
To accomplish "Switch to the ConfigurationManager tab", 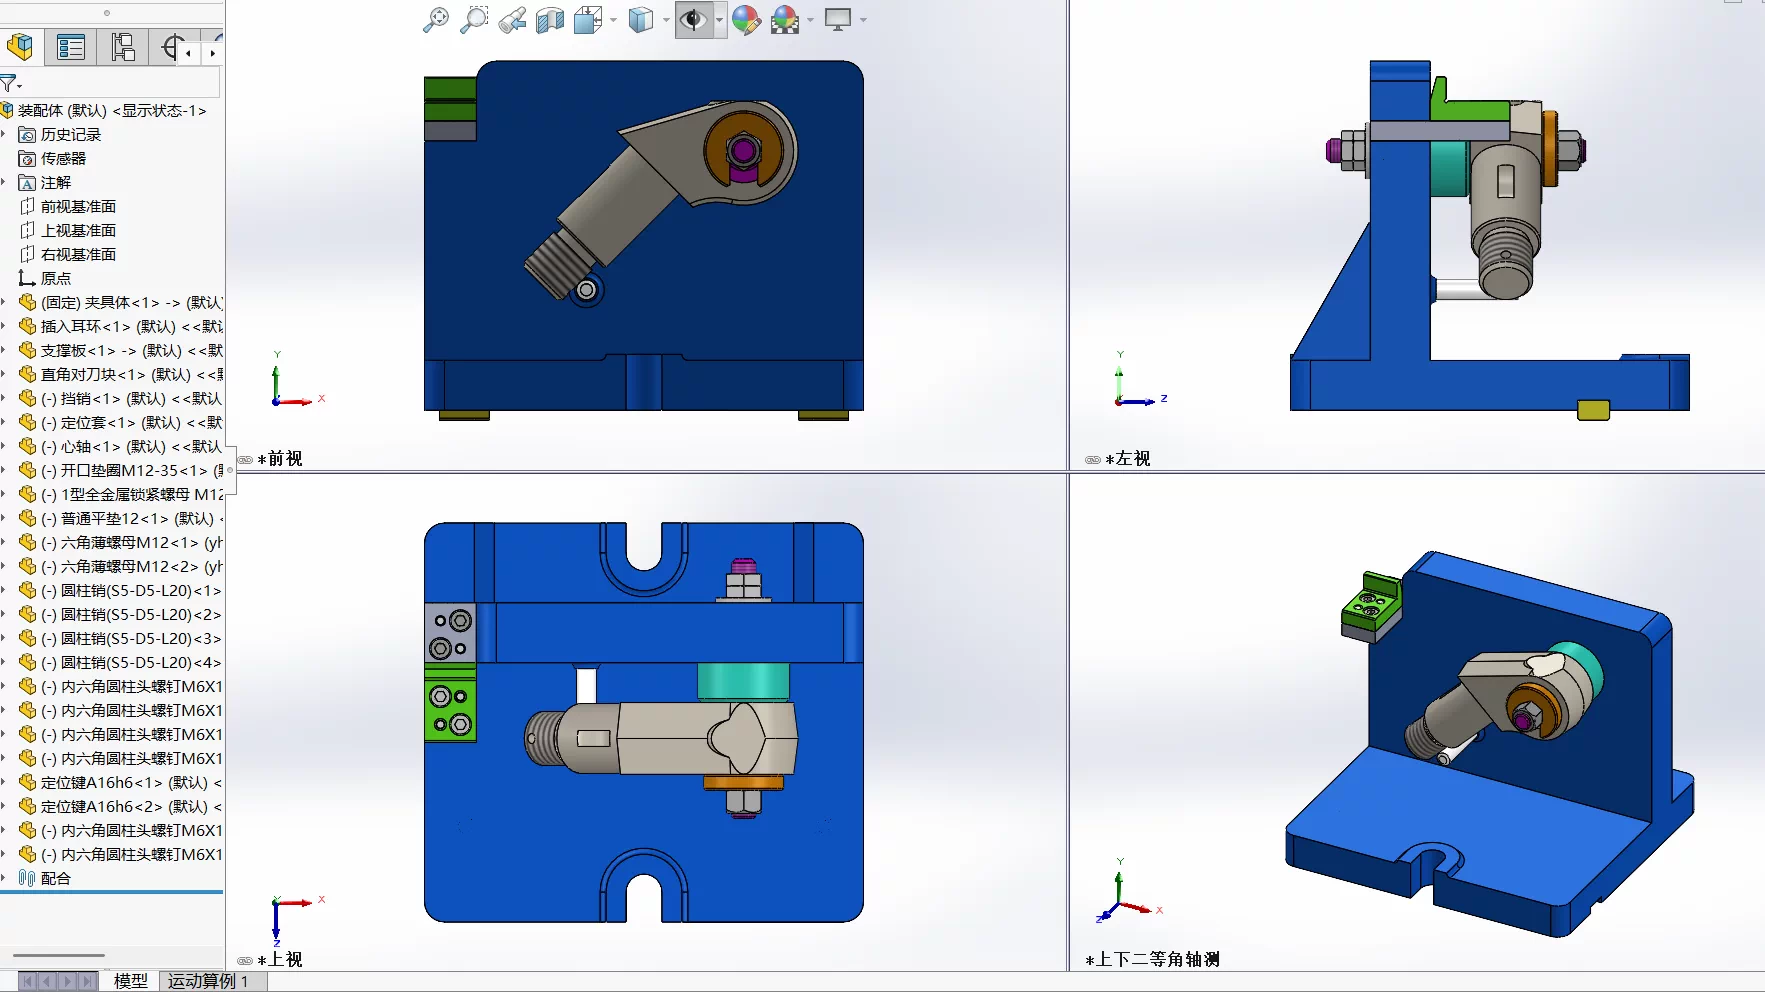I will 123,47.
